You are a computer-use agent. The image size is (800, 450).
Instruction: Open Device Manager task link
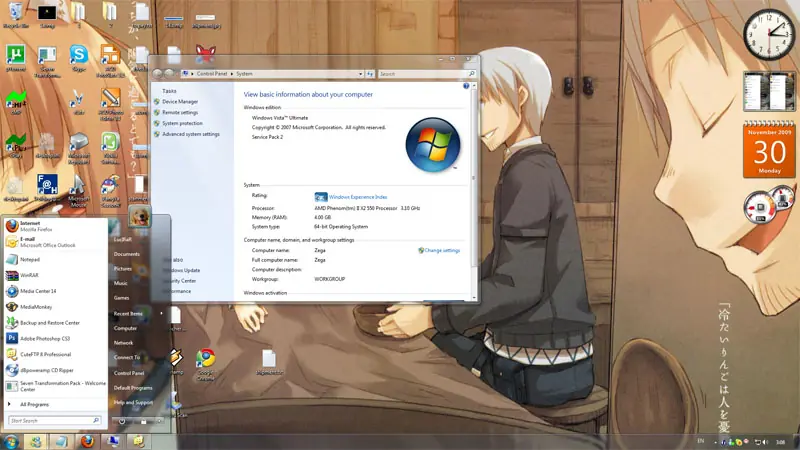pos(180,102)
